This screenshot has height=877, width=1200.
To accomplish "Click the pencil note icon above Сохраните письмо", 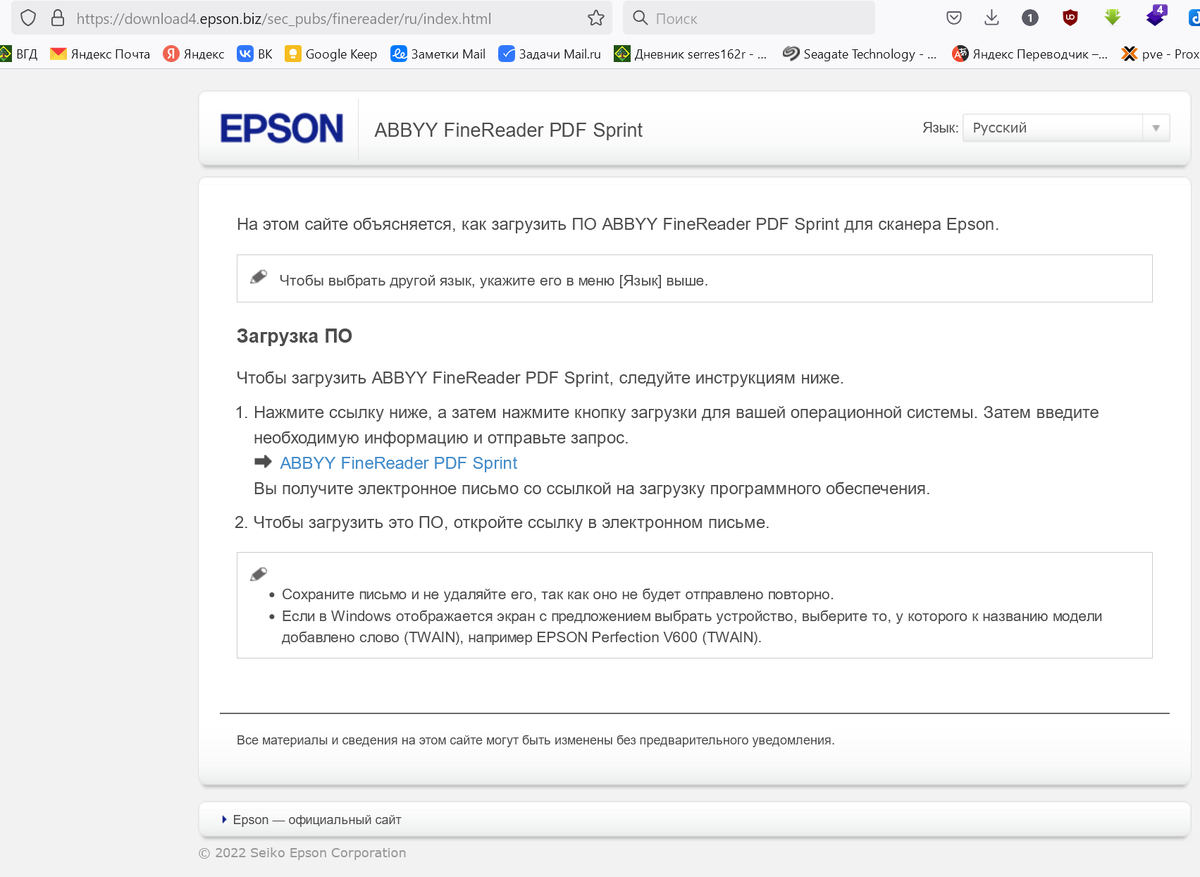I will [x=259, y=574].
